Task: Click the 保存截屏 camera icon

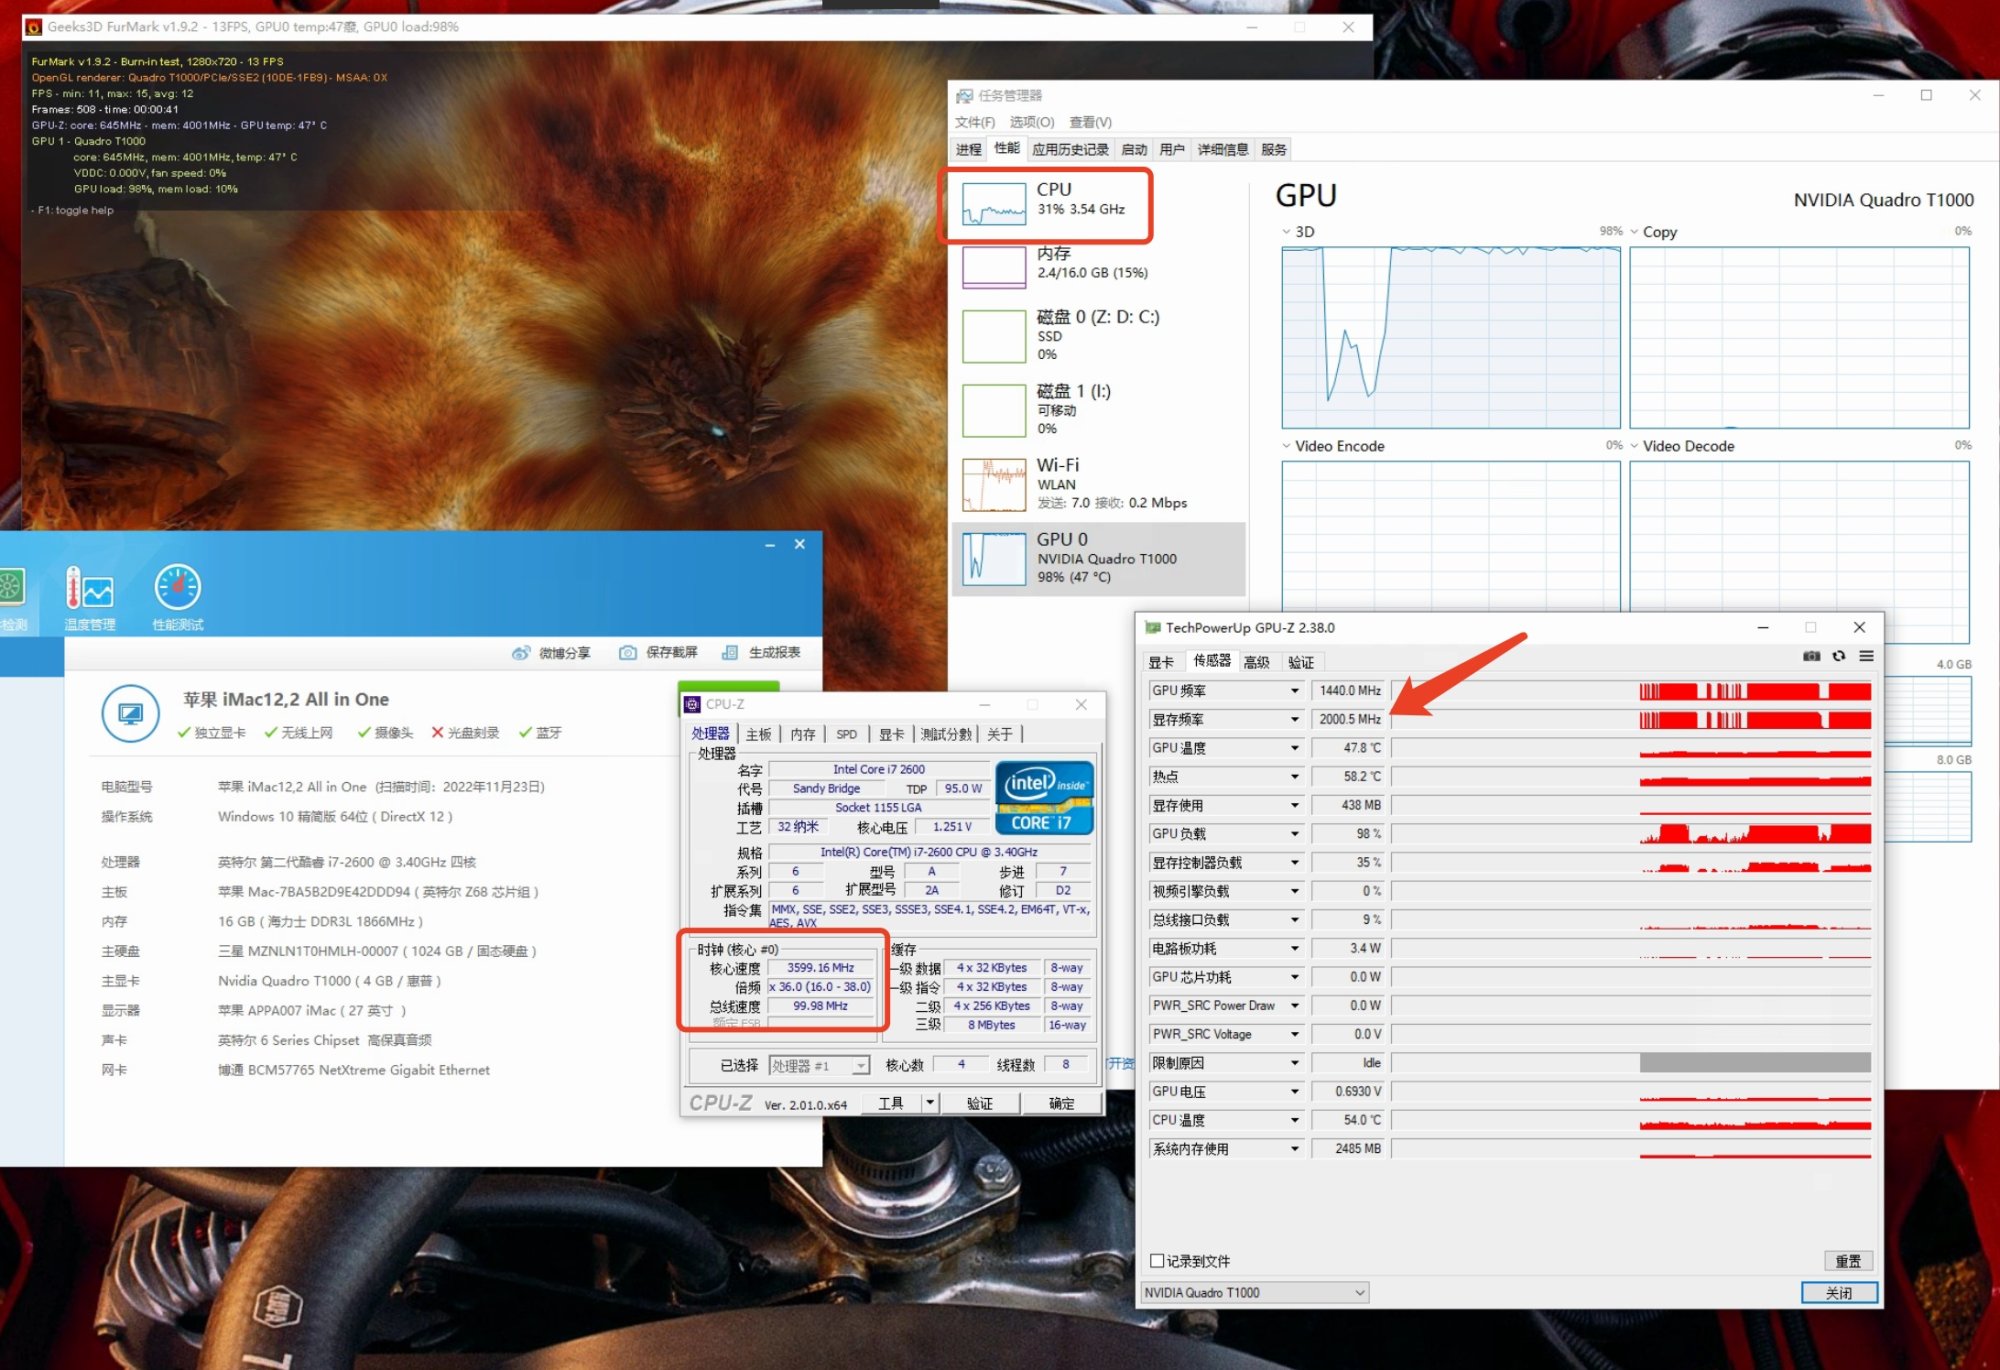Action: 628,653
